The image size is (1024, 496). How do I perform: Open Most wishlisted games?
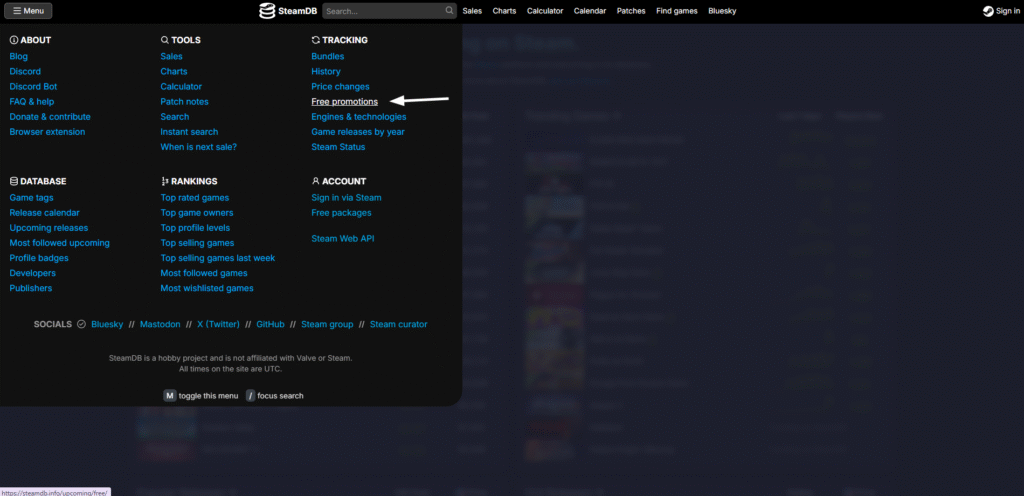tap(207, 288)
